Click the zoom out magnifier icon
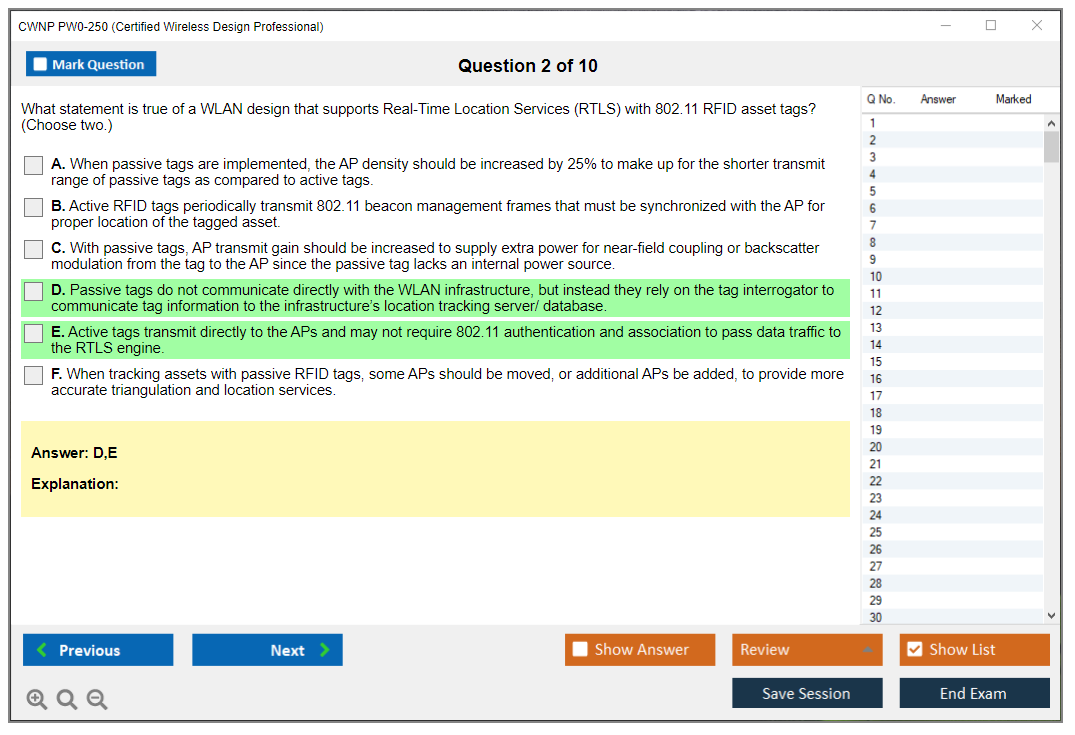The width and height of the screenshot is (1075, 735). pyautogui.click(x=97, y=699)
